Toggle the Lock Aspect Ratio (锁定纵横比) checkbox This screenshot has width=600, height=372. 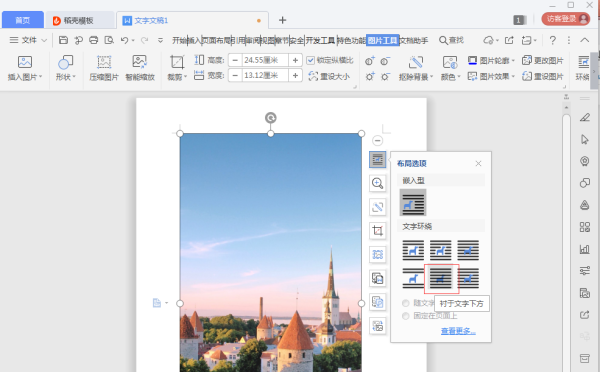pos(311,60)
